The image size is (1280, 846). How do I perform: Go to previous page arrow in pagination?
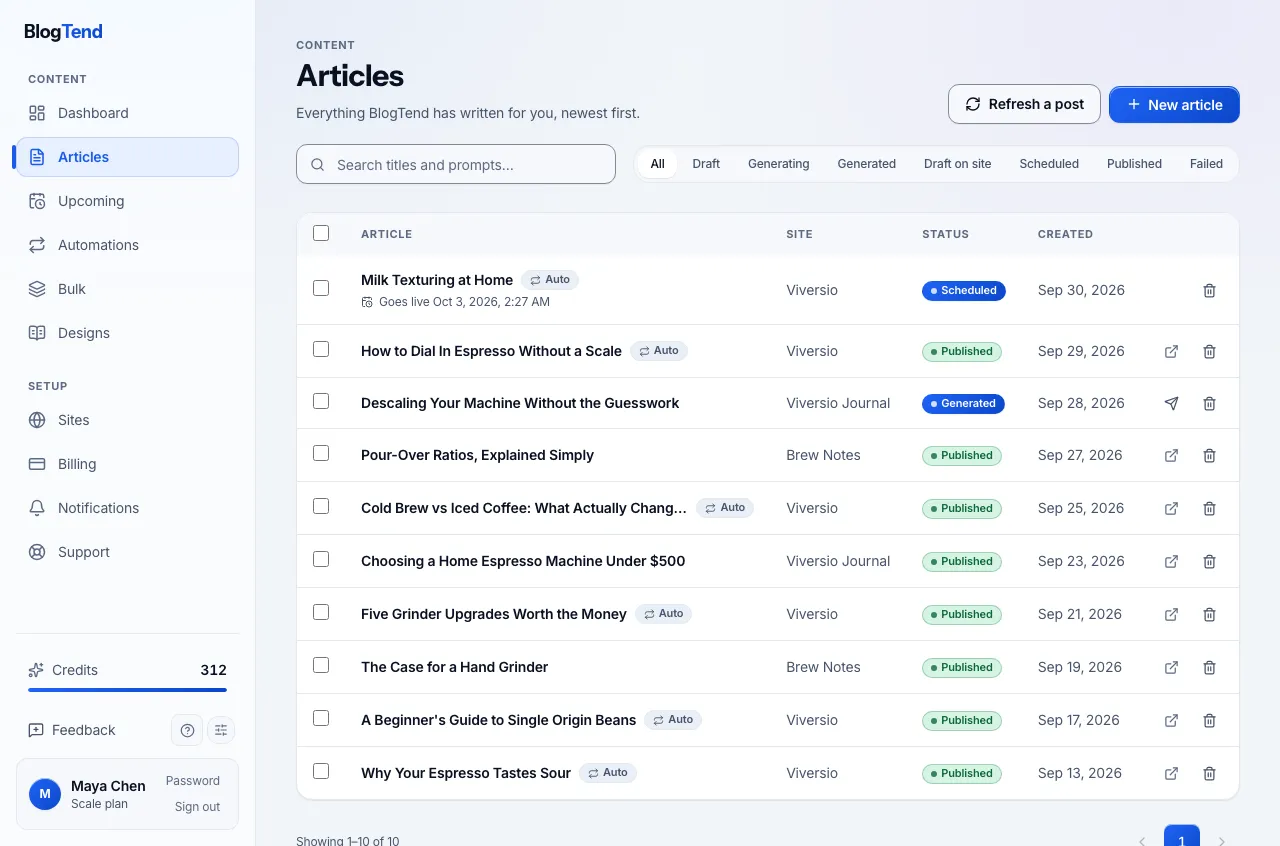point(1143,841)
